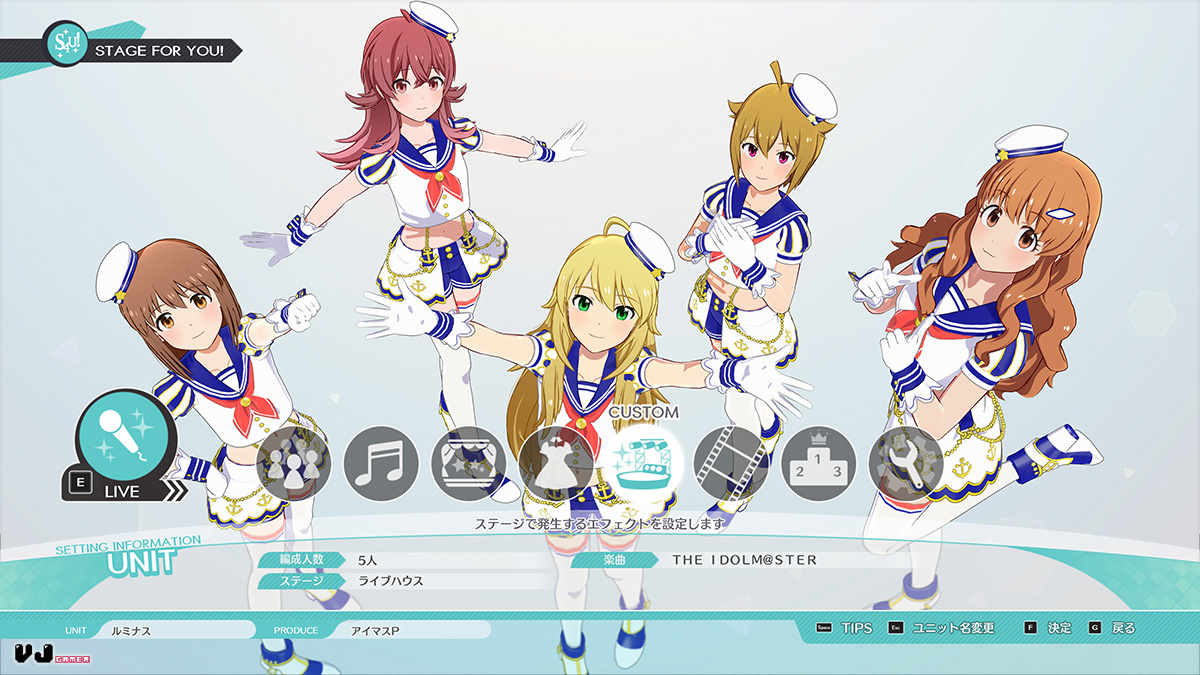Click the producer name アイマスP
The image size is (1200, 675).
coord(412,630)
